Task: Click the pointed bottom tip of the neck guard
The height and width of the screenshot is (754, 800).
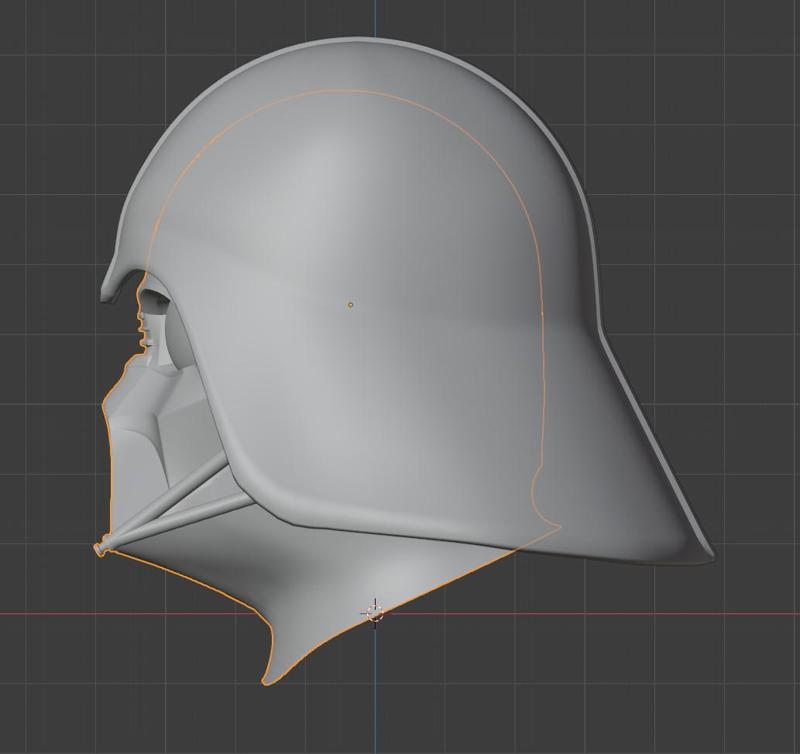Action: click(269, 679)
